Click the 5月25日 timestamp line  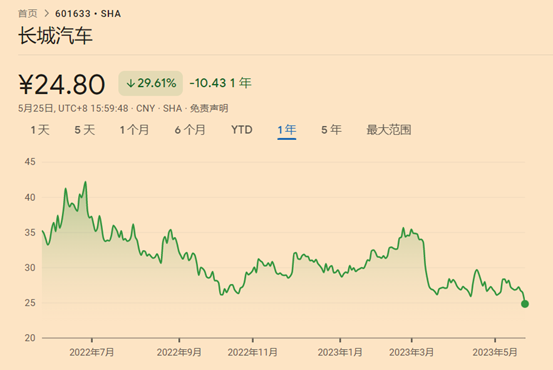(x=123, y=108)
